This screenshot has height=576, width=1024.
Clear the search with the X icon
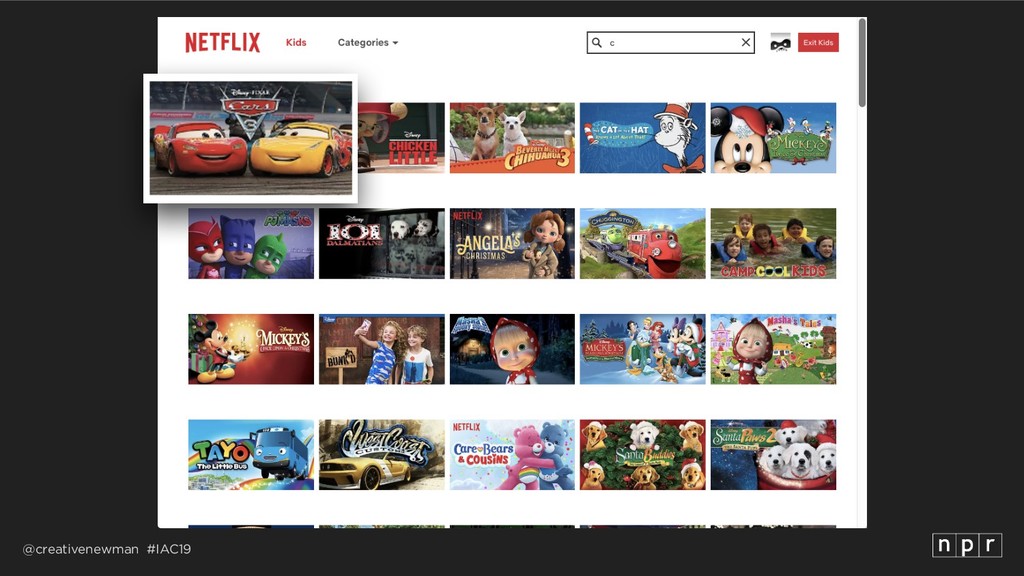pyautogui.click(x=745, y=42)
